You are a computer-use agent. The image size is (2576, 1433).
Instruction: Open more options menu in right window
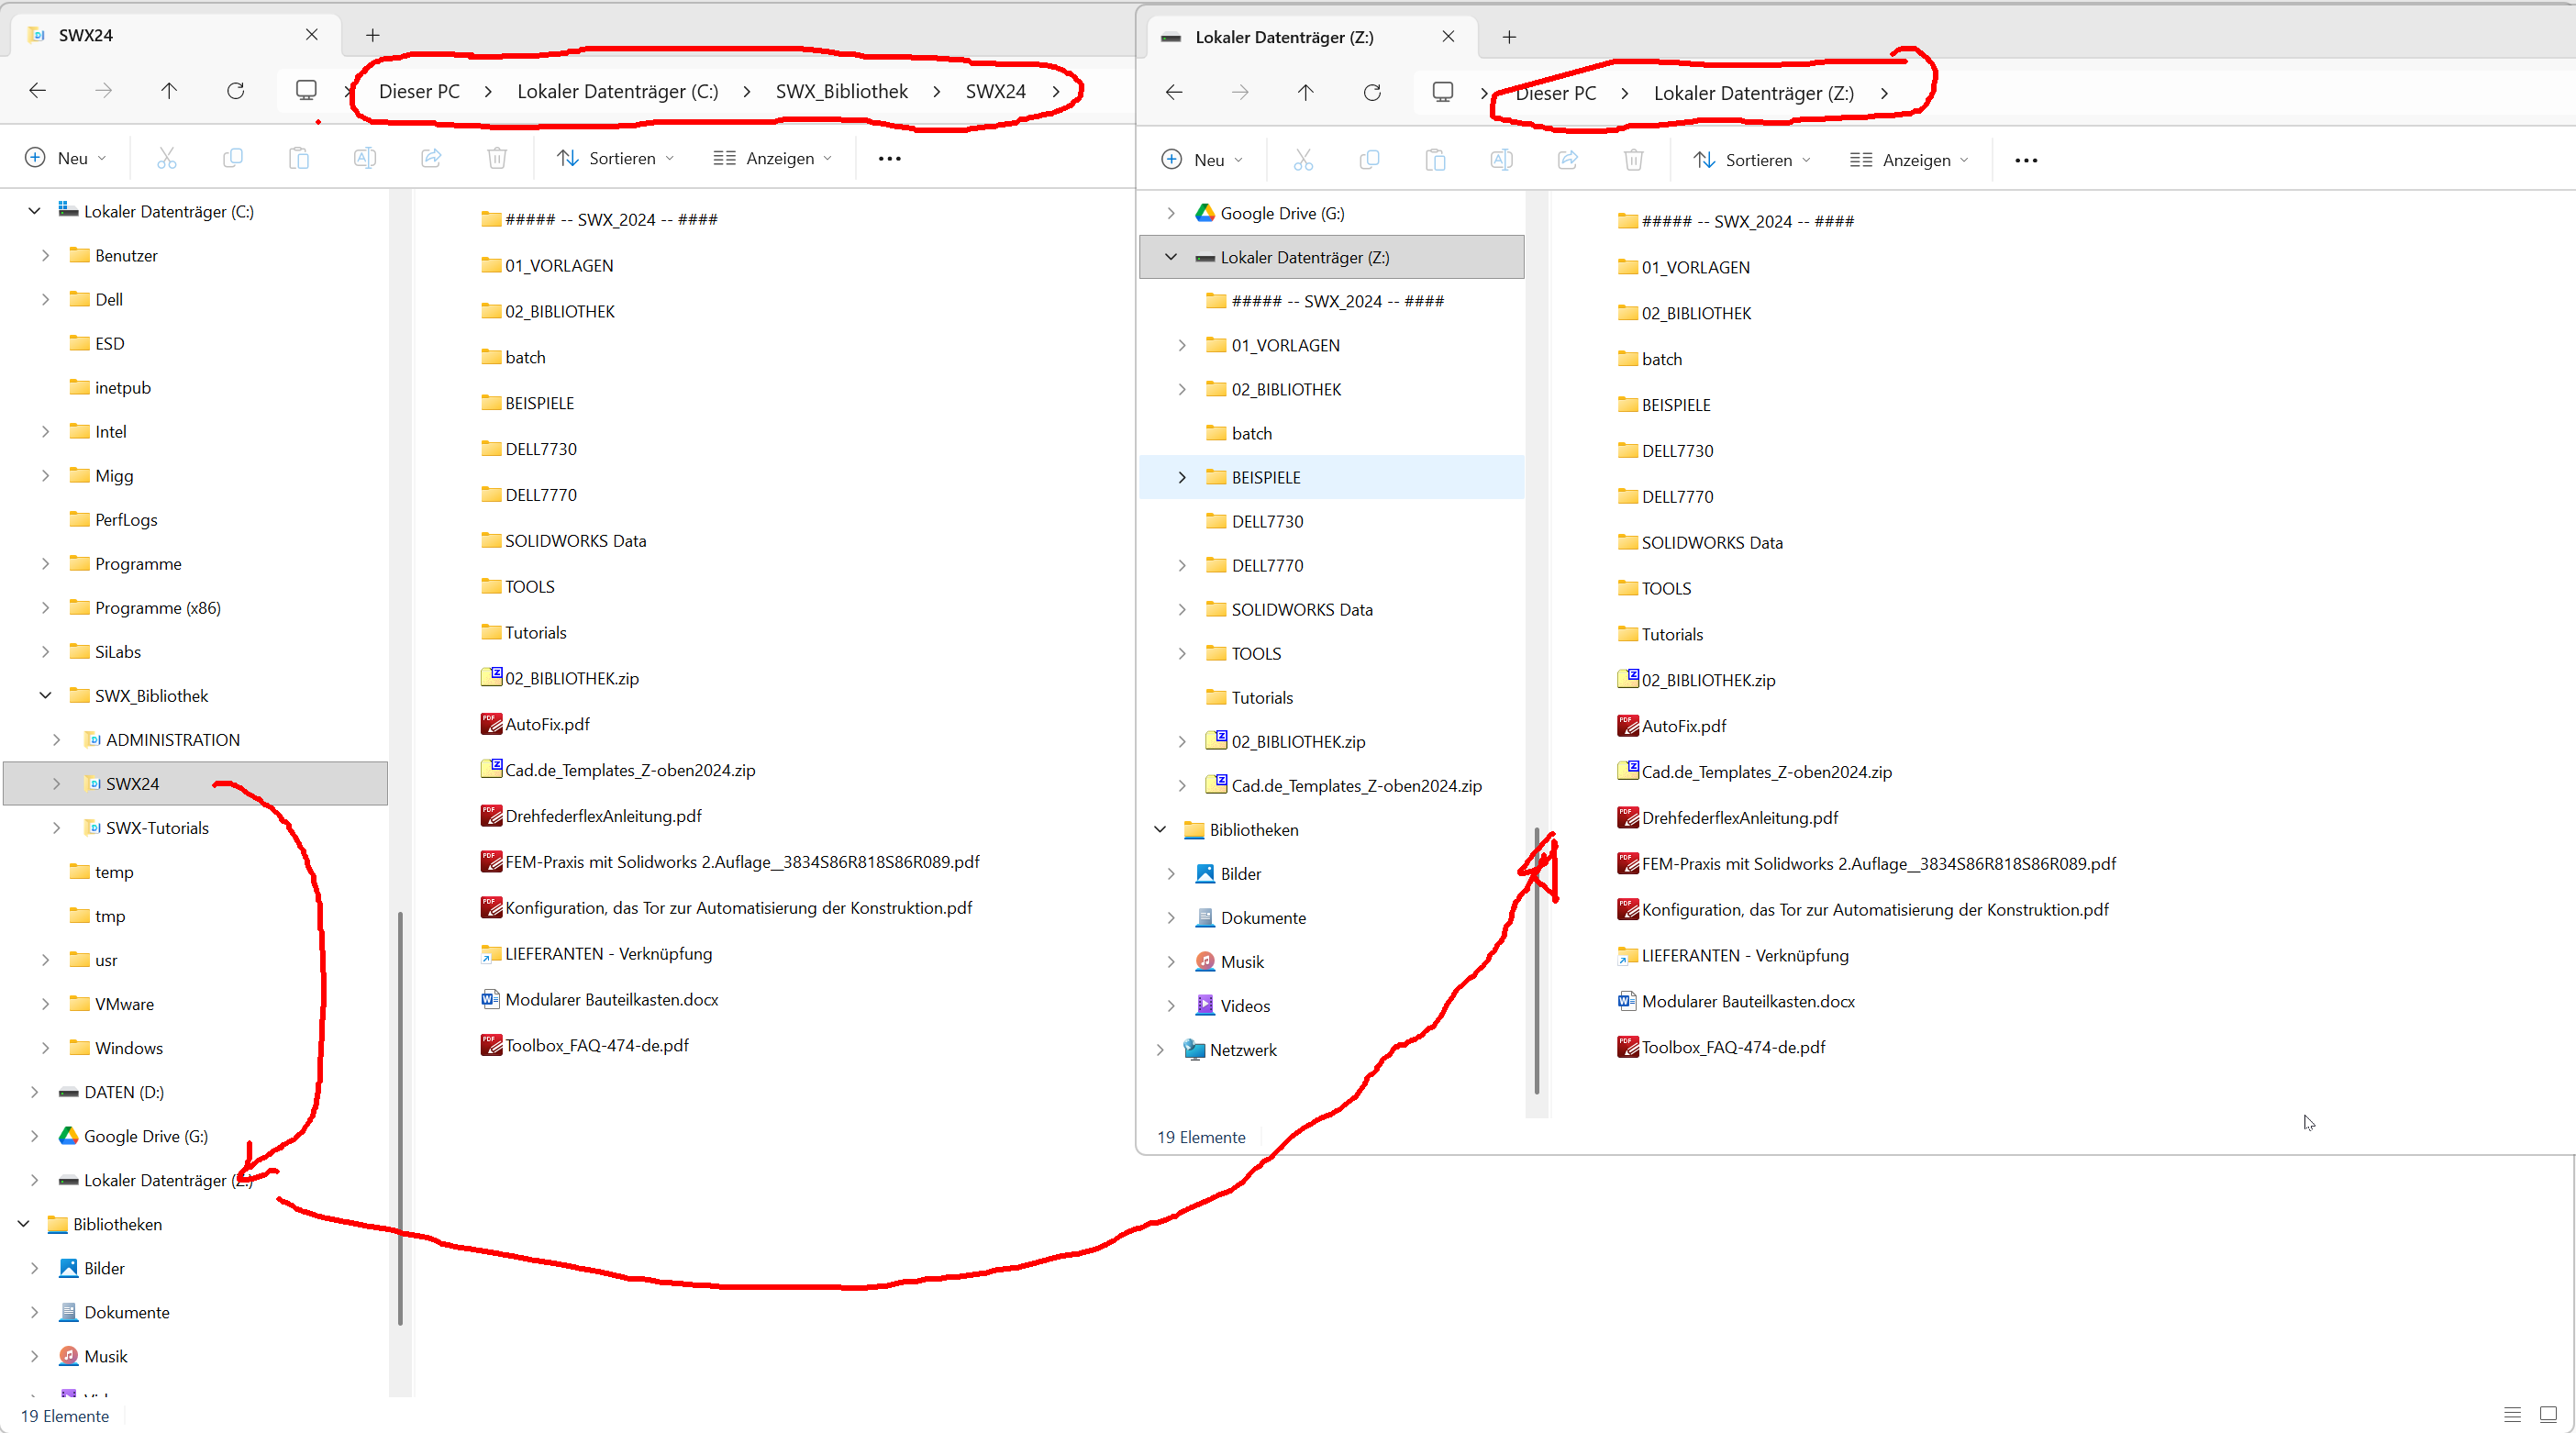(2026, 160)
